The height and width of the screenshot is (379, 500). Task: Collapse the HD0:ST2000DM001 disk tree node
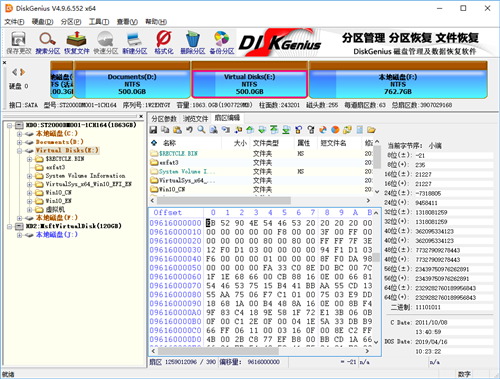click(x=10, y=125)
